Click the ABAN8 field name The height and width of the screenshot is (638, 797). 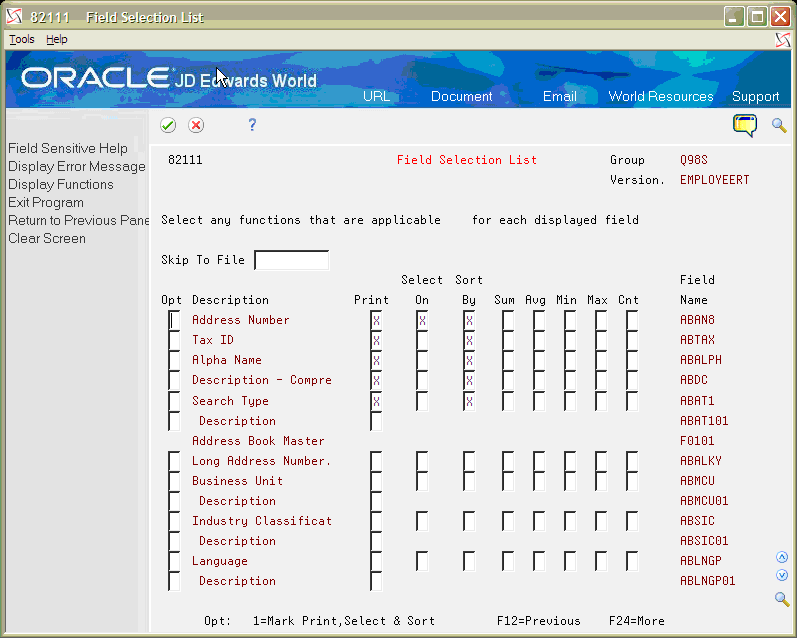[x=697, y=320]
